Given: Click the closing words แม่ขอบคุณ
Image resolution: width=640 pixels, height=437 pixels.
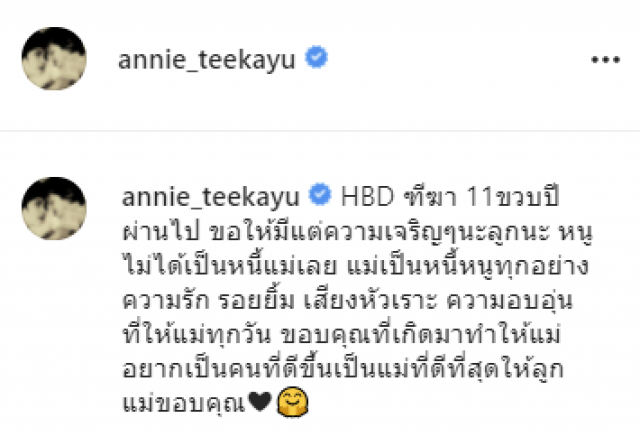Looking at the screenshot, I should click(183, 403).
